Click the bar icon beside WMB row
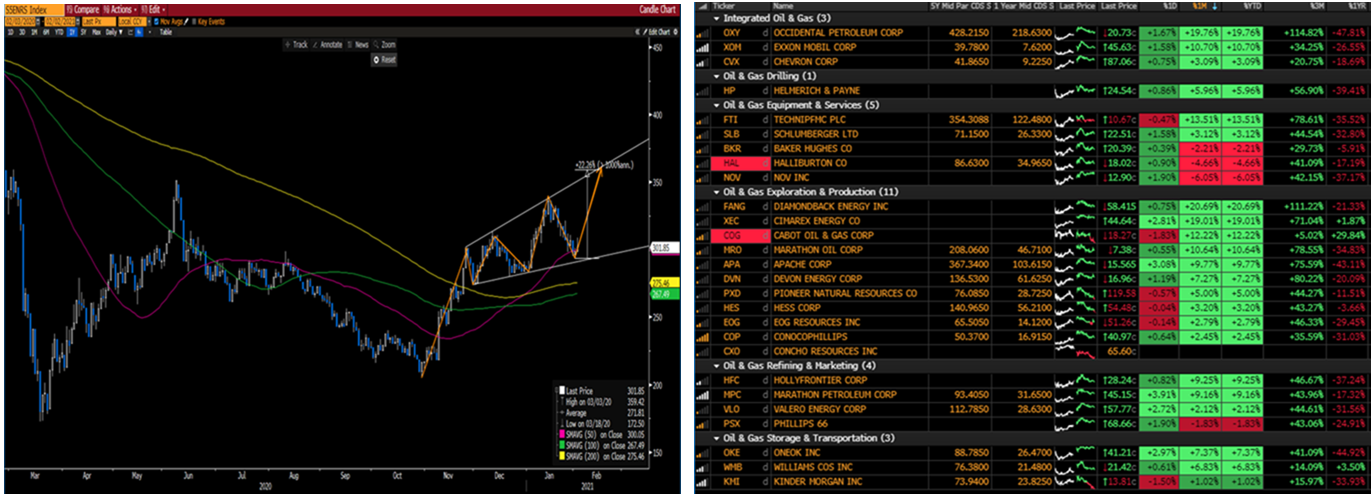Viewport: 1371px width, 494px height. point(701,467)
